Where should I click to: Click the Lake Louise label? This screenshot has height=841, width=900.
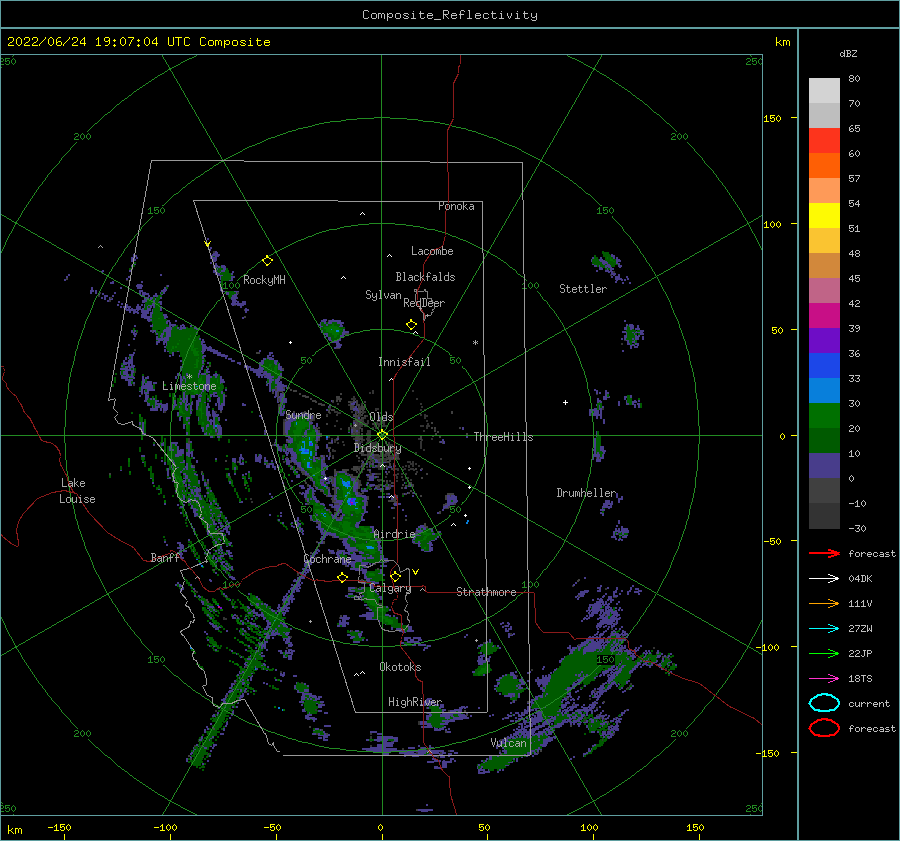(x=77, y=491)
